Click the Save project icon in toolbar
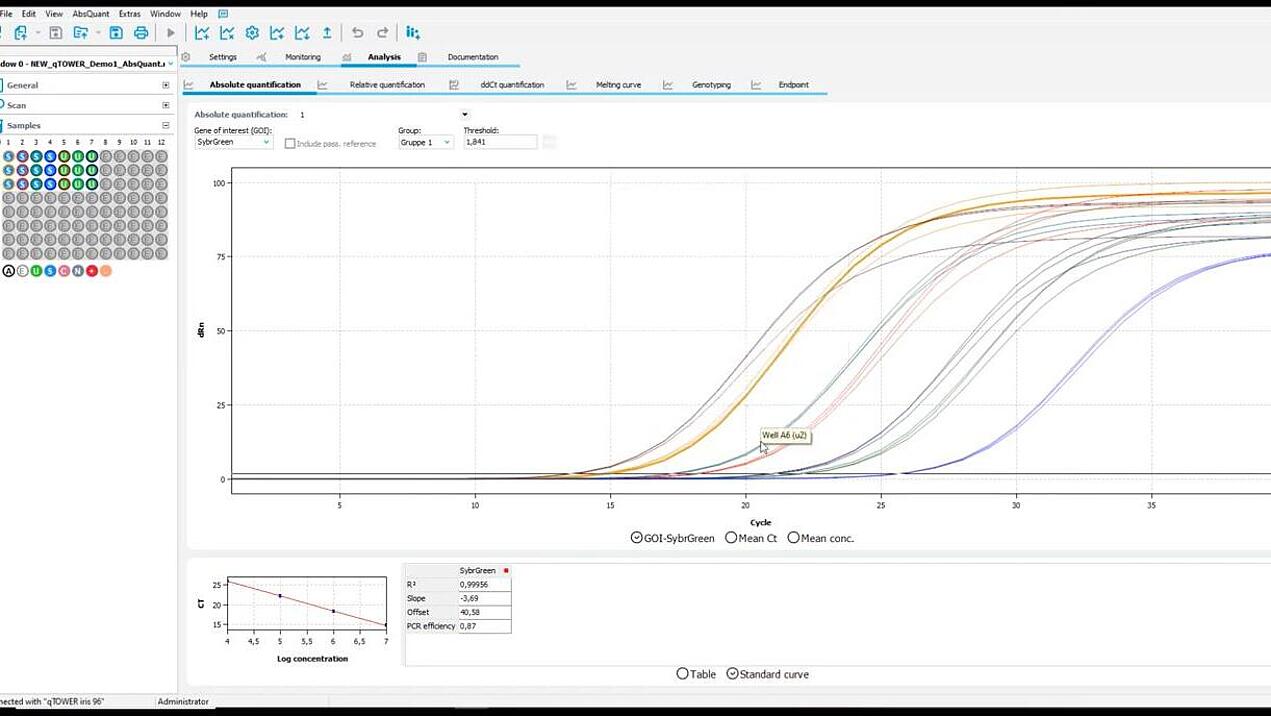Image resolution: width=1271 pixels, height=716 pixels. pos(116,33)
